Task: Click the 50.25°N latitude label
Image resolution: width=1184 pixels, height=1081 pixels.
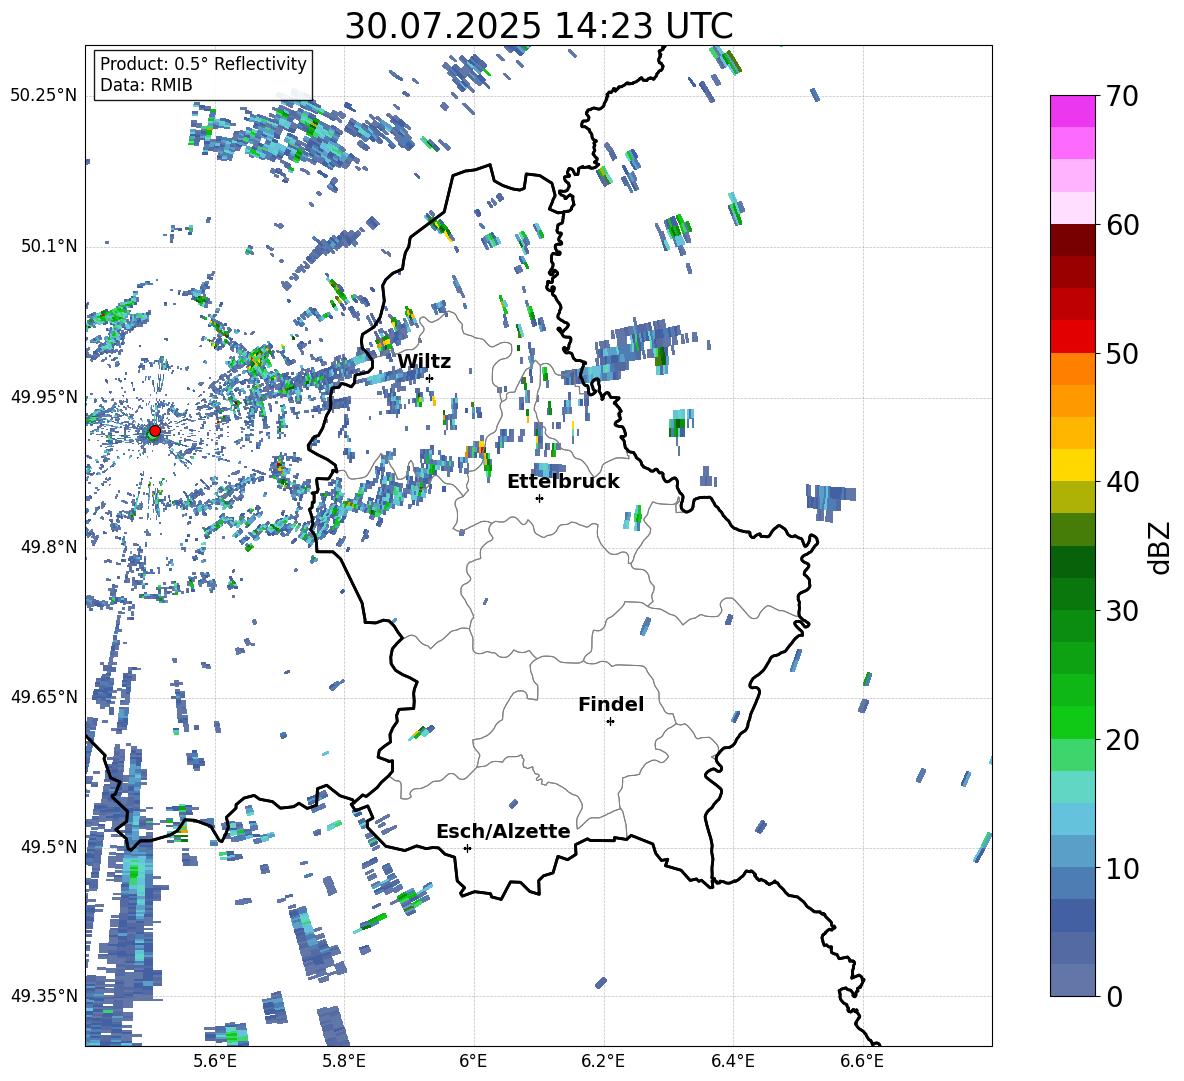Action: pyautogui.click(x=44, y=96)
